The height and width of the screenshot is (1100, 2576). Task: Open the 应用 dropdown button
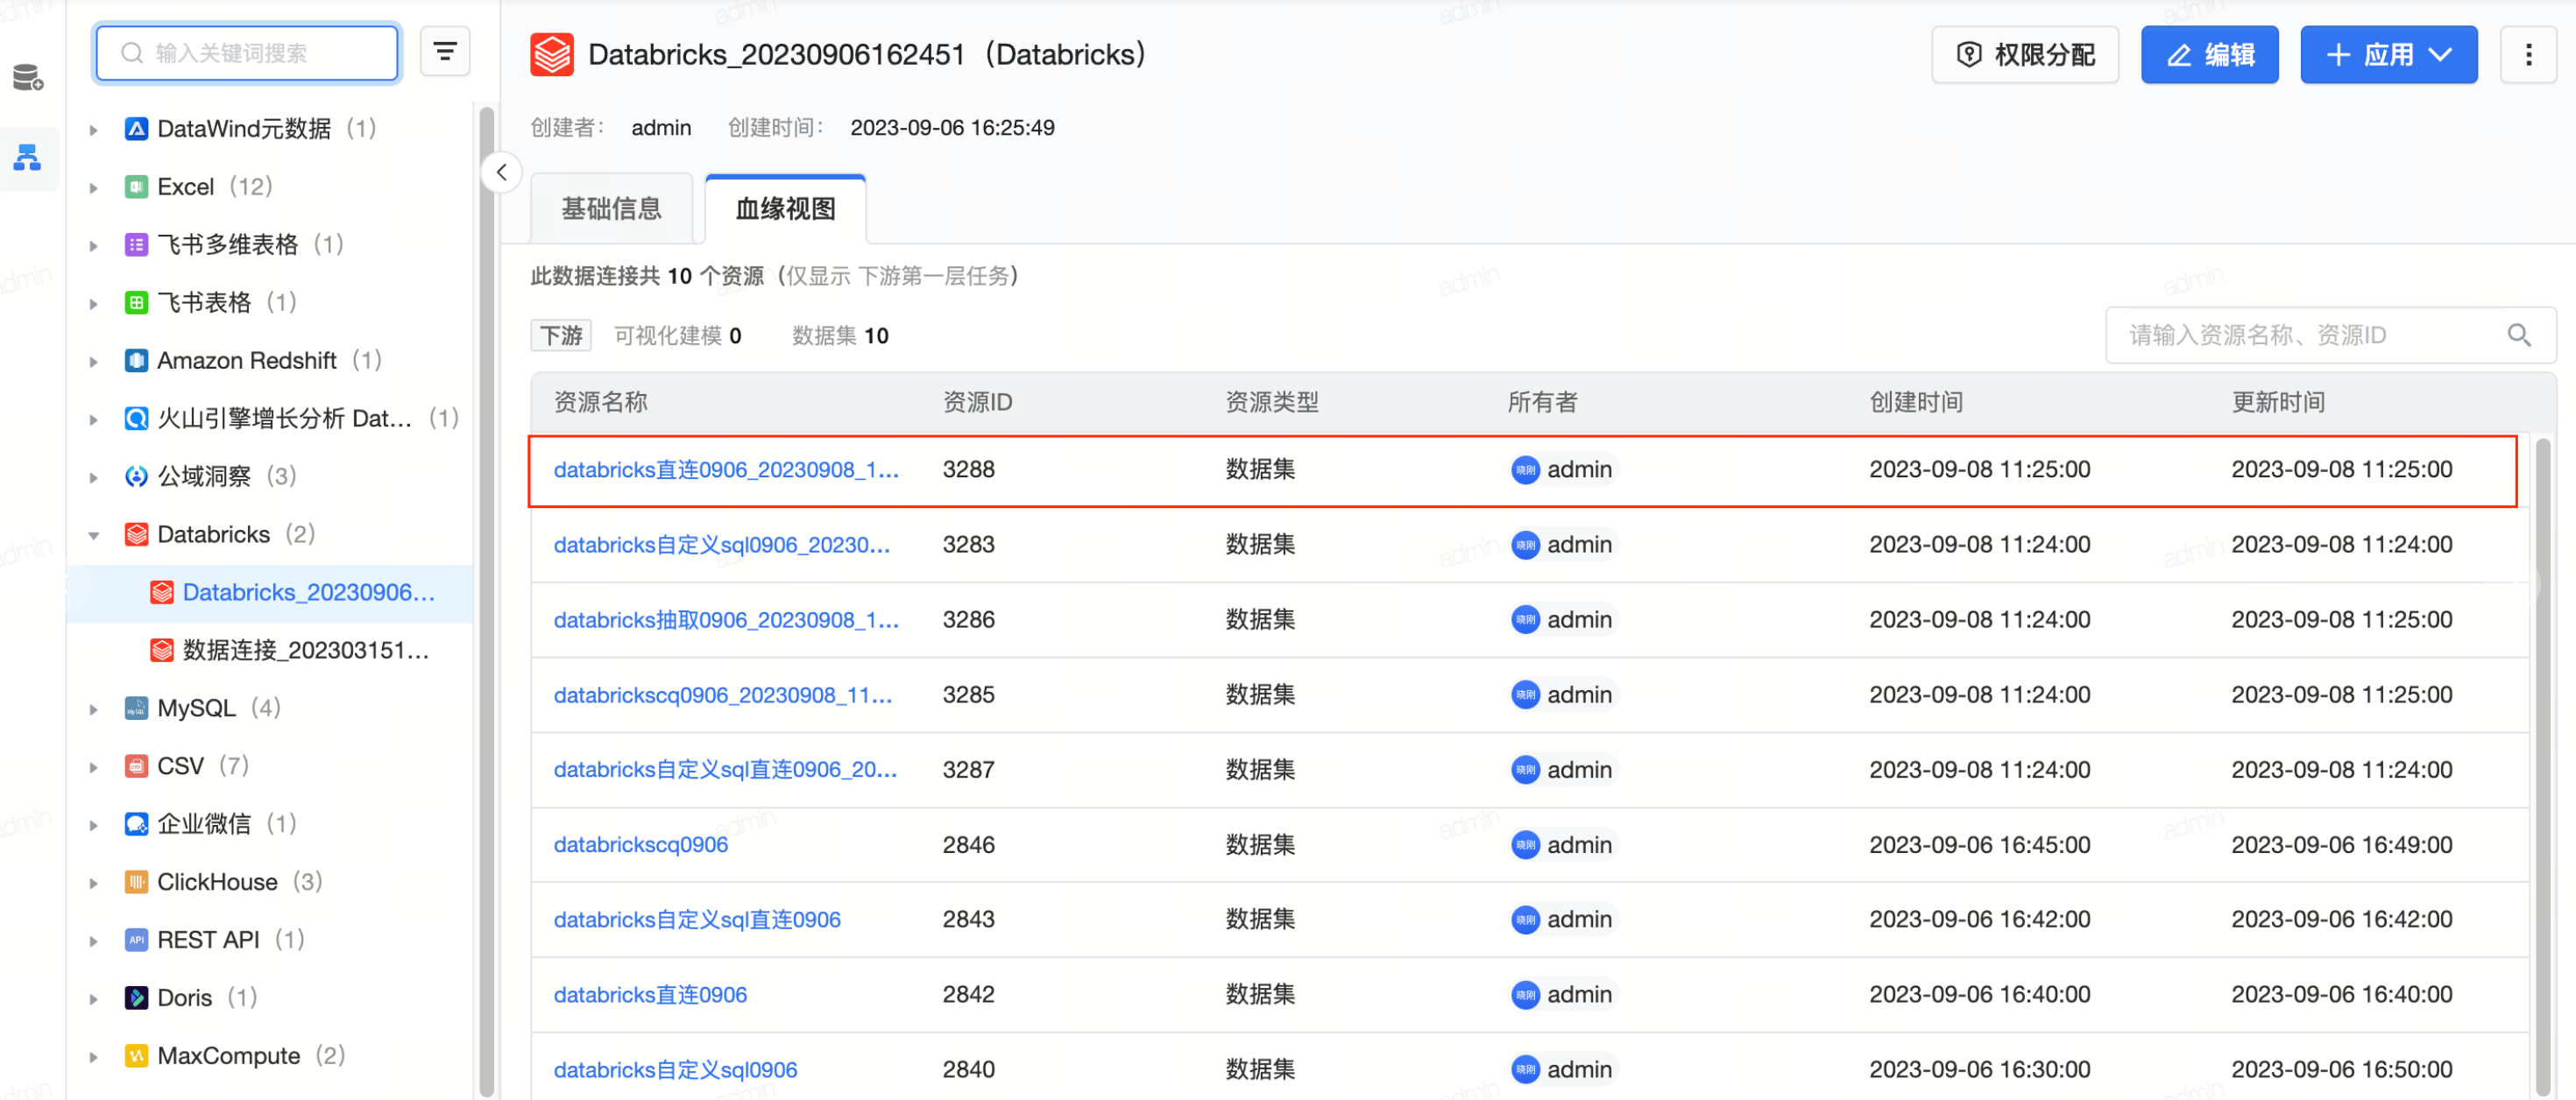click(2388, 55)
